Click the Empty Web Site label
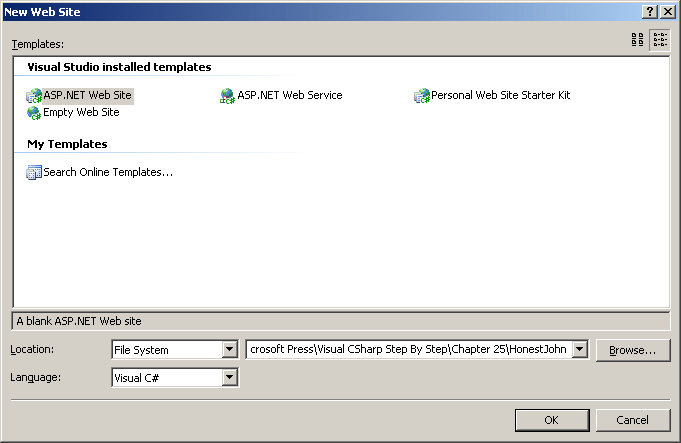Viewport: 681px width, 443px height. tap(81, 112)
